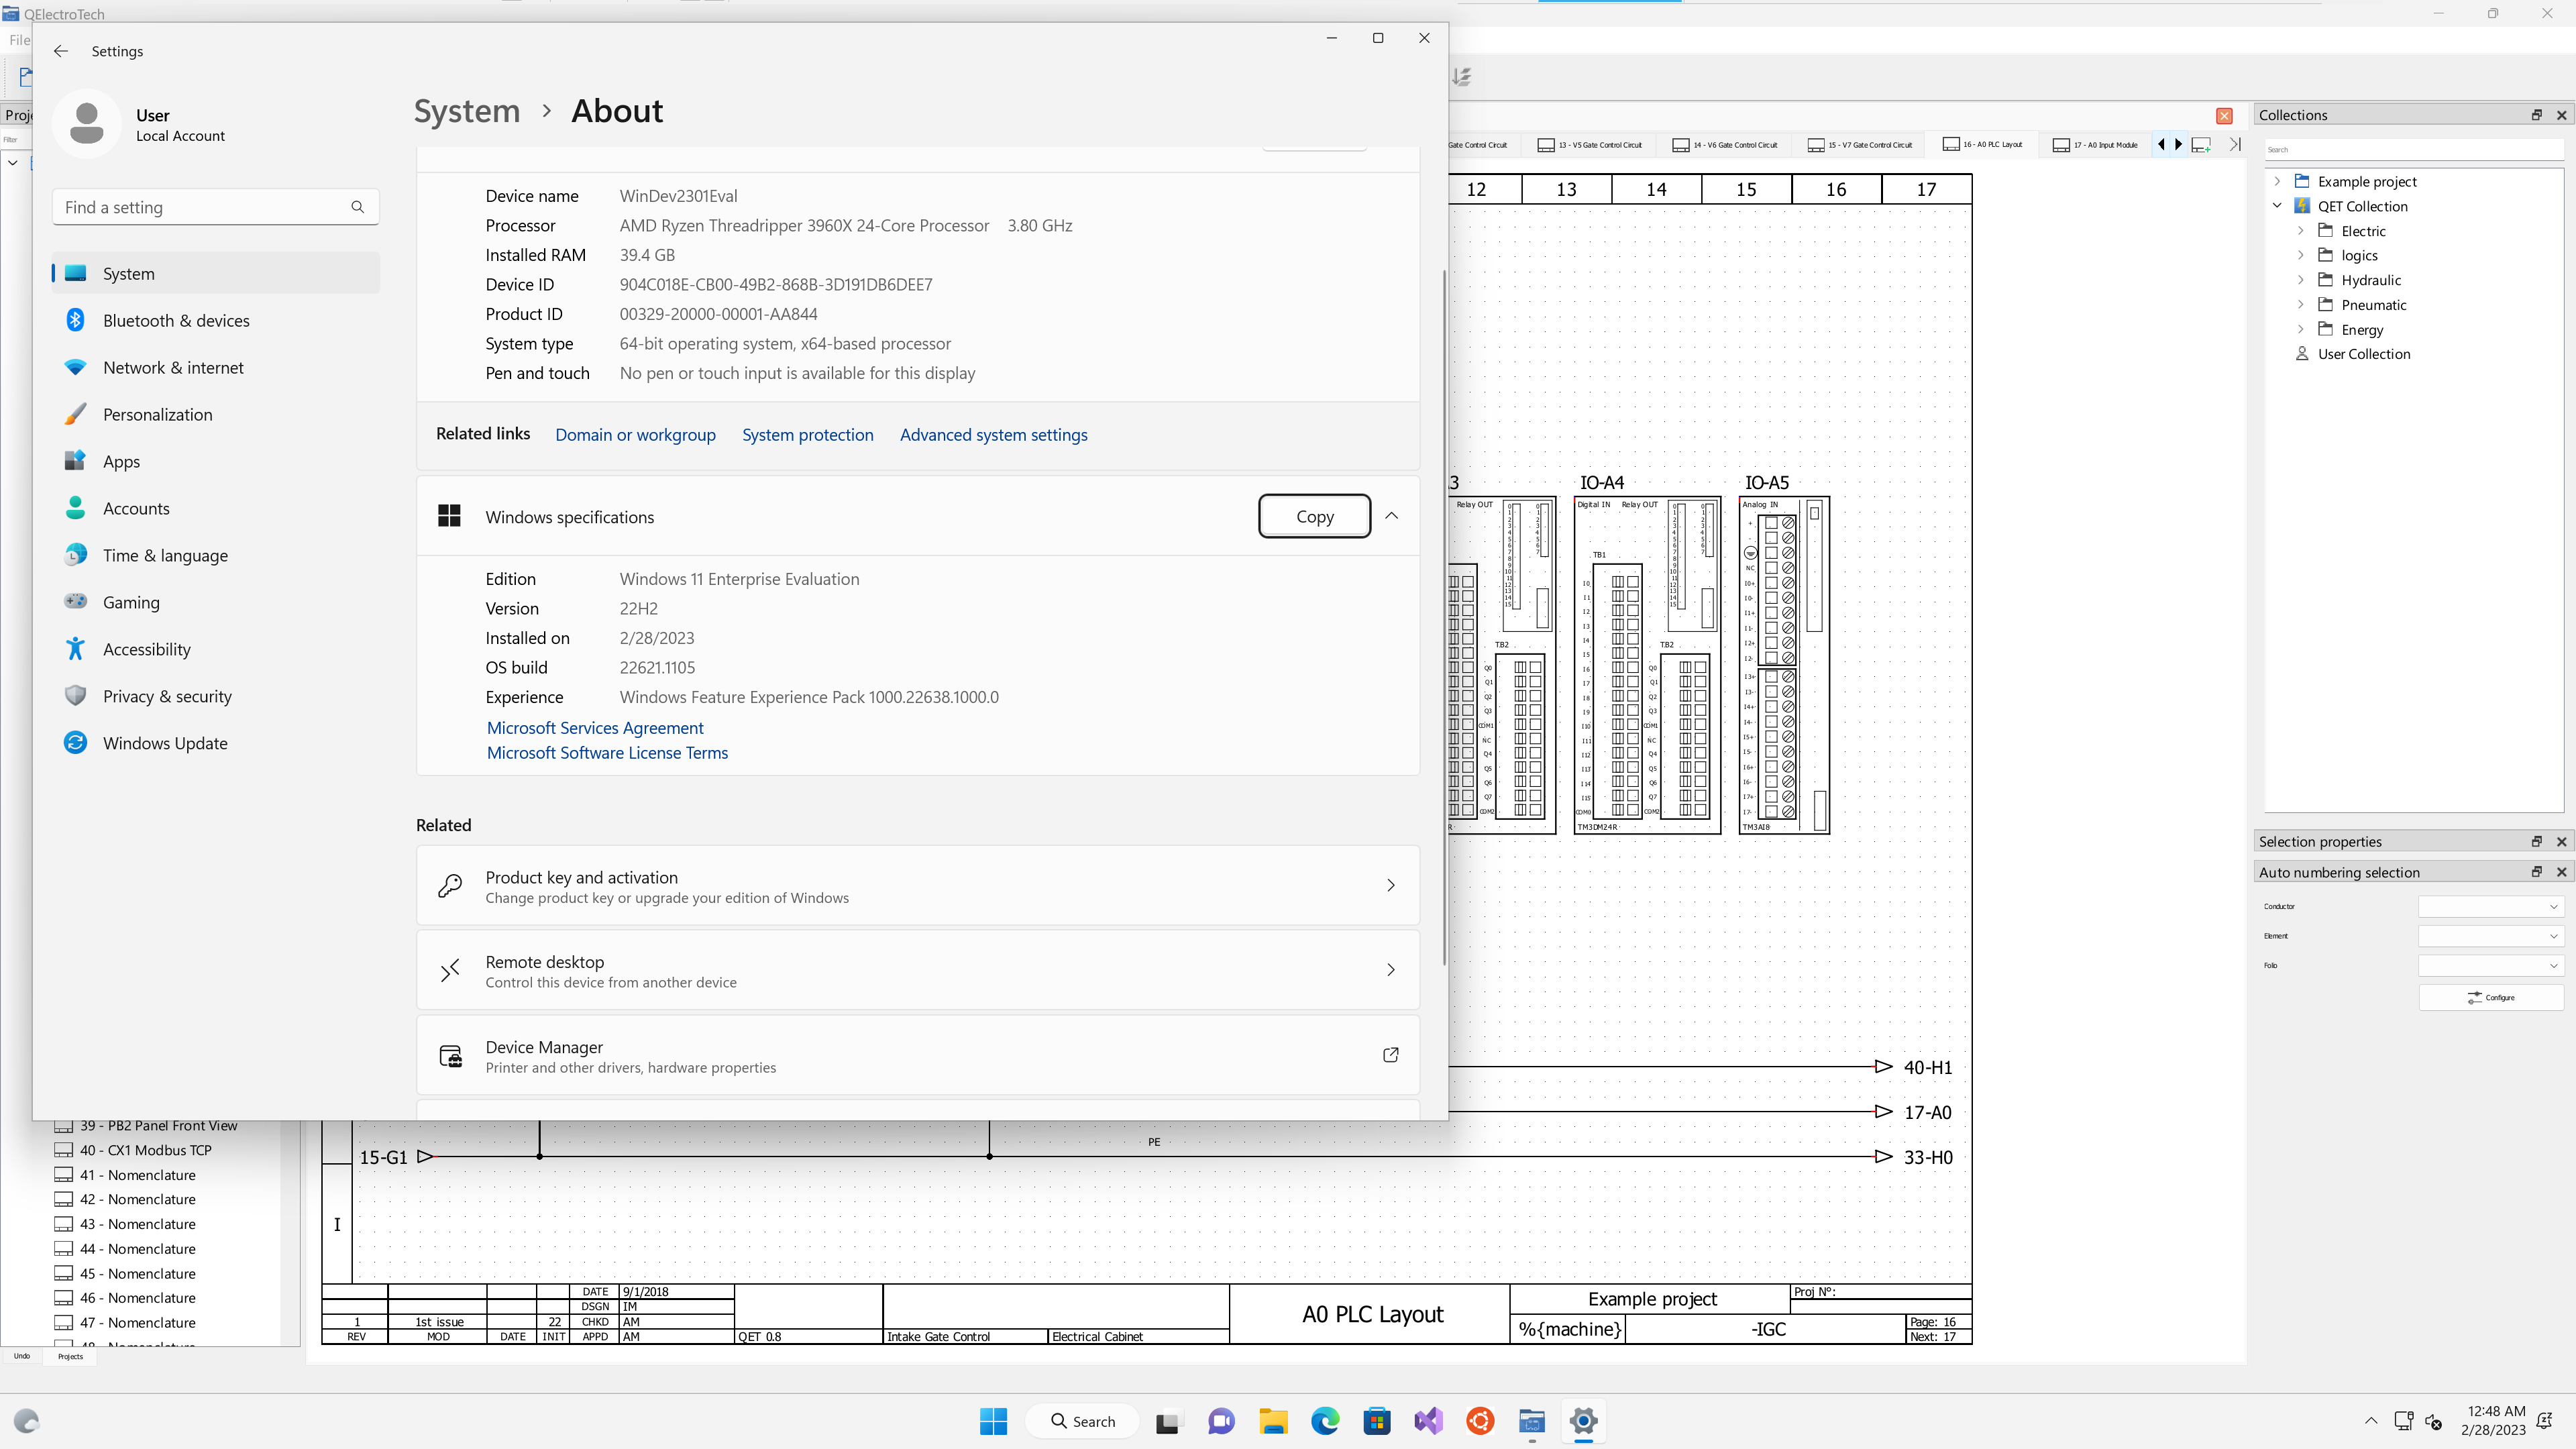Select the 16 - A0 PLC Layout tab
This screenshot has width=2576, height=1449.
[1982, 145]
